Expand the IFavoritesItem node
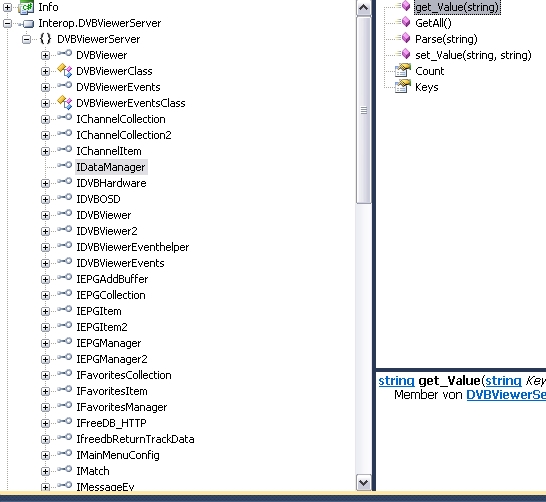Viewport: 546px width, 502px height. click(45, 392)
